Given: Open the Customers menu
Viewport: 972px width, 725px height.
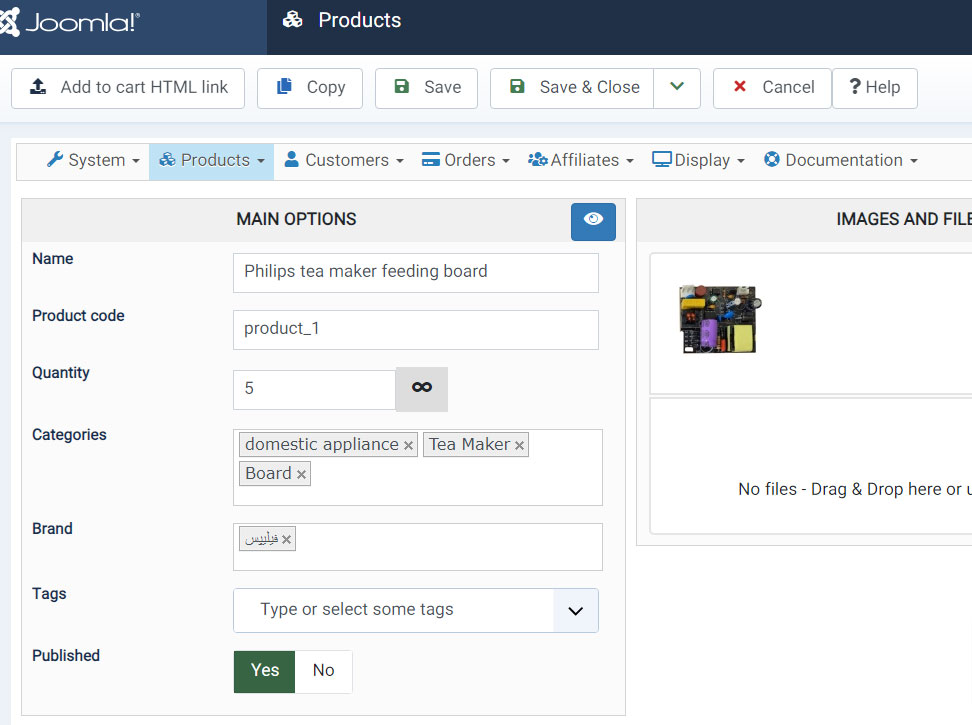Looking at the screenshot, I should click(343, 160).
